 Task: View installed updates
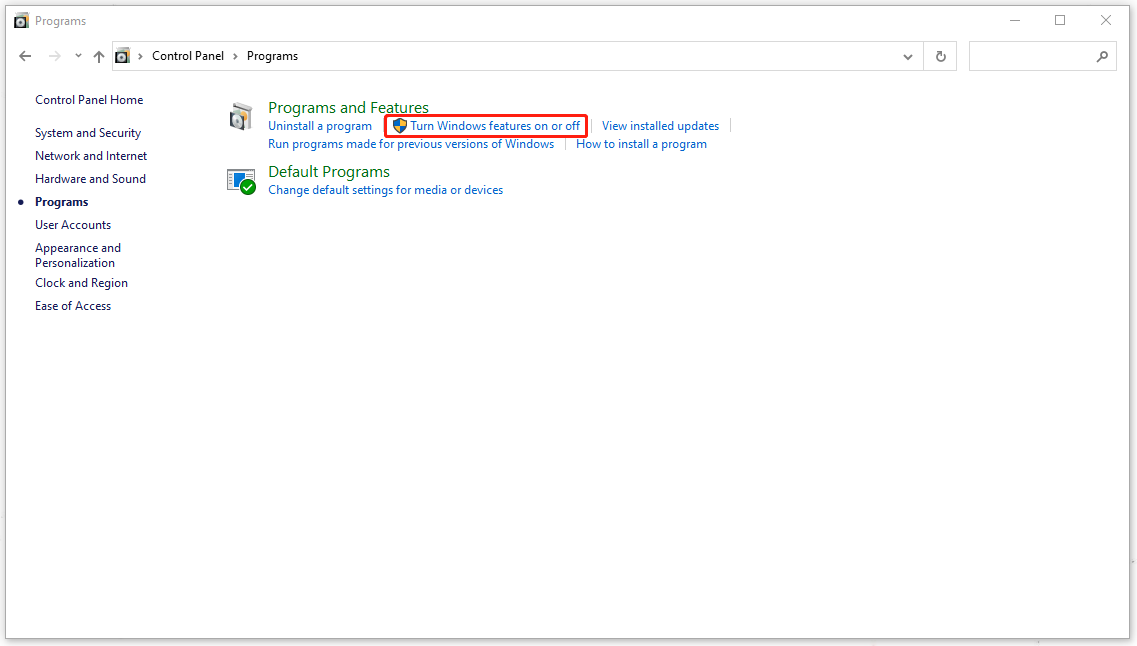point(660,125)
